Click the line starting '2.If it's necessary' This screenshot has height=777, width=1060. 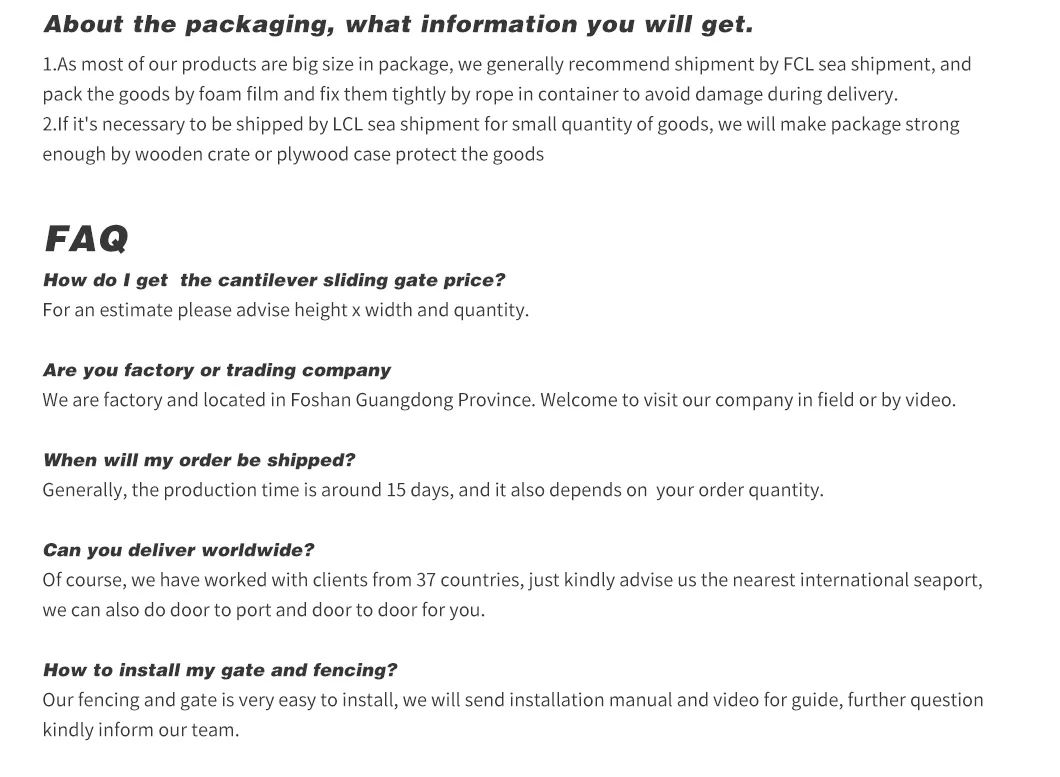click(500, 125)
